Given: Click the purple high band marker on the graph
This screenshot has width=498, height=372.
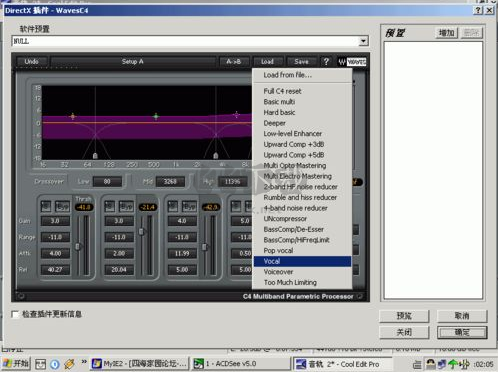Looking at the screenshot, I should 236,115.
